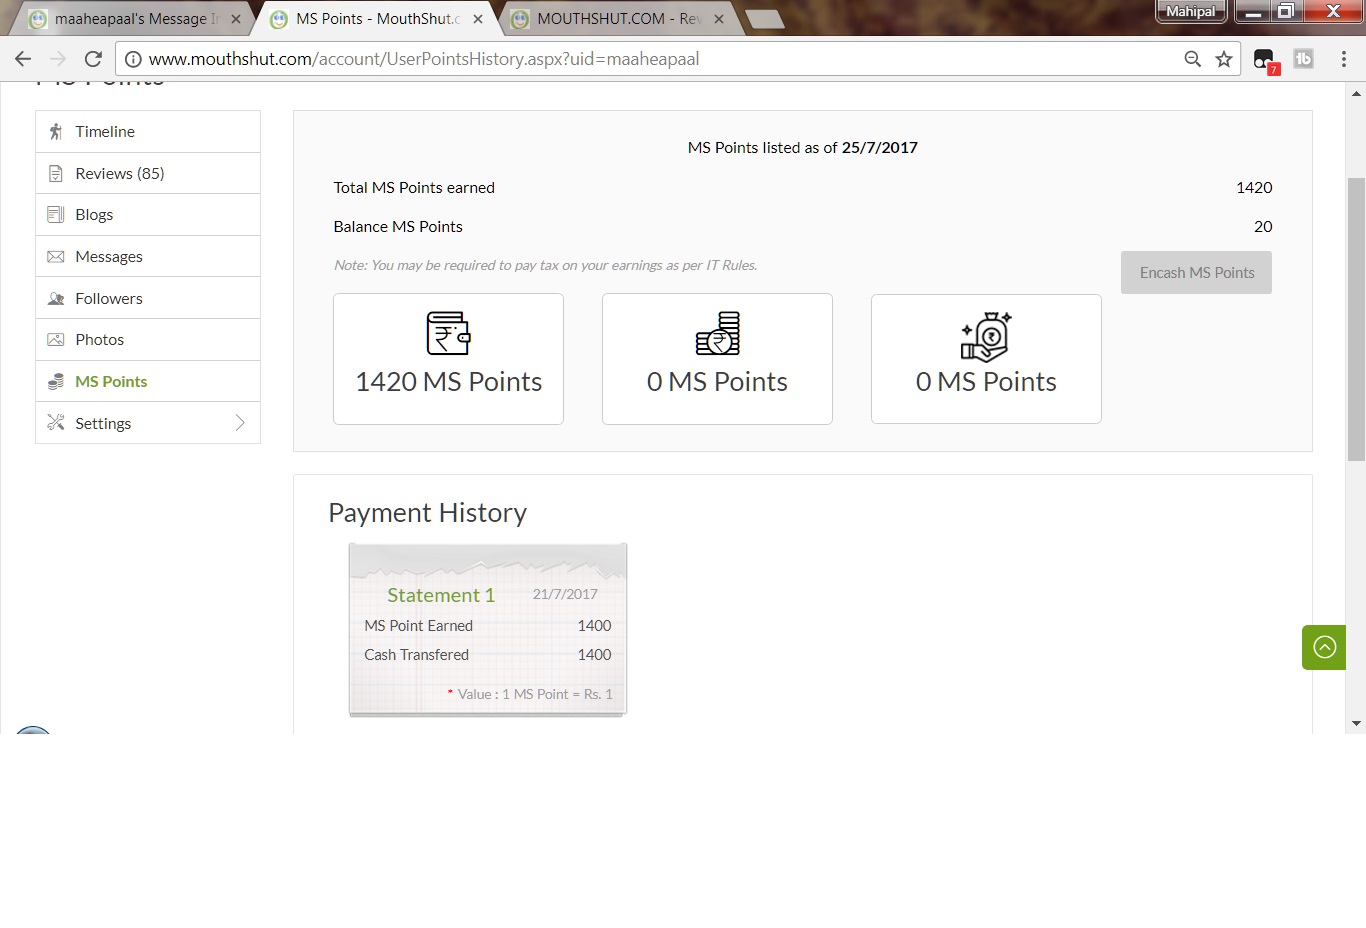Click the green scroll-to-top arrow button
Viewport: 1366px width, 928px height.
pyautogui.click(x=1324, y=647)
